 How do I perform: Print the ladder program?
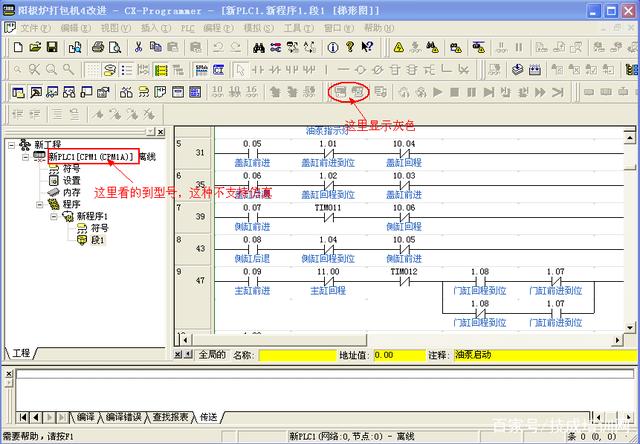click(98, 47)
